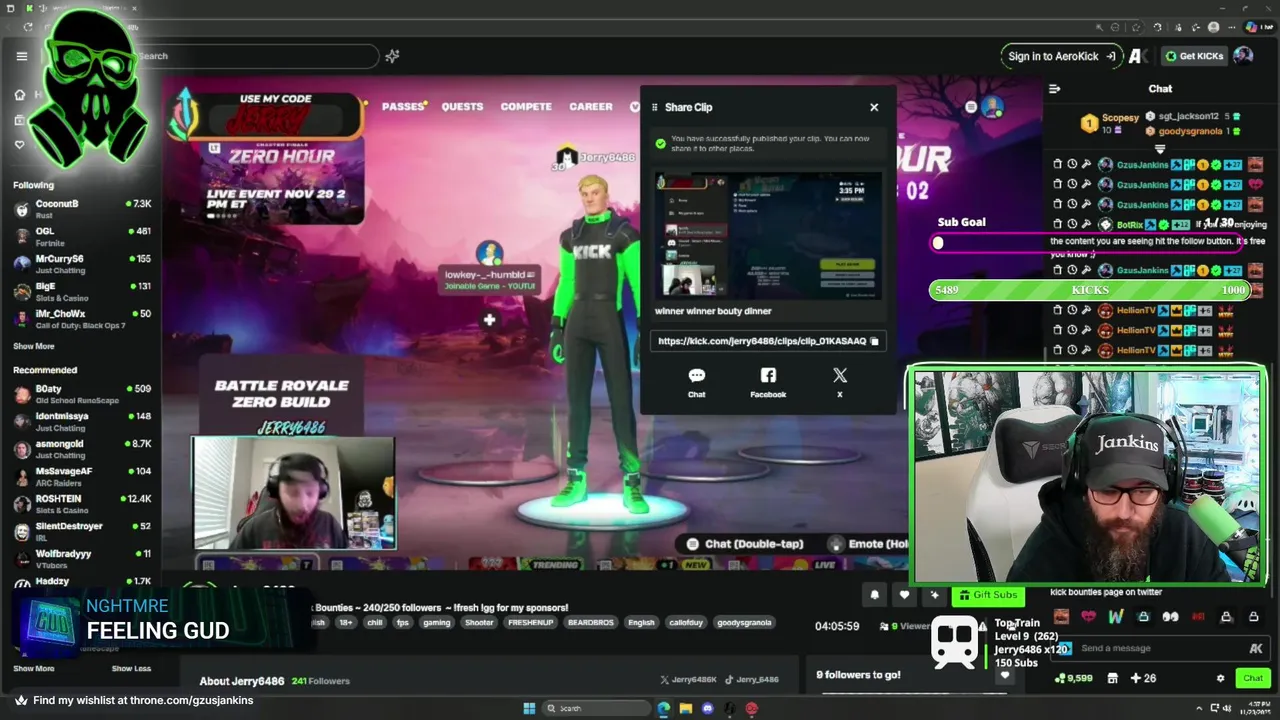Click the sparkle icon beside the search bar
Image resolution: width=1280 pixels, height=720 pixels.
tap(392, 56)
